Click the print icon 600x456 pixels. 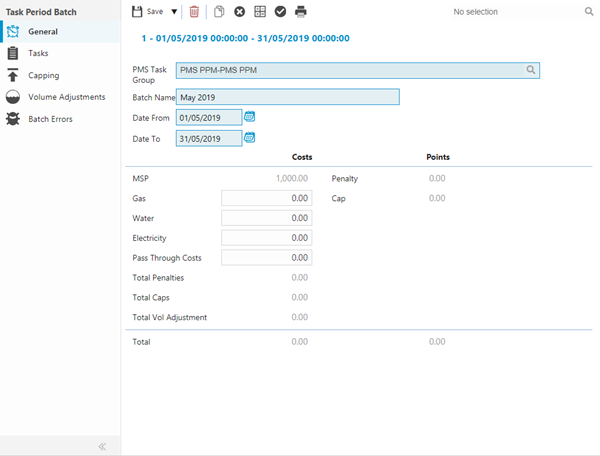click(x=301, y=12)
